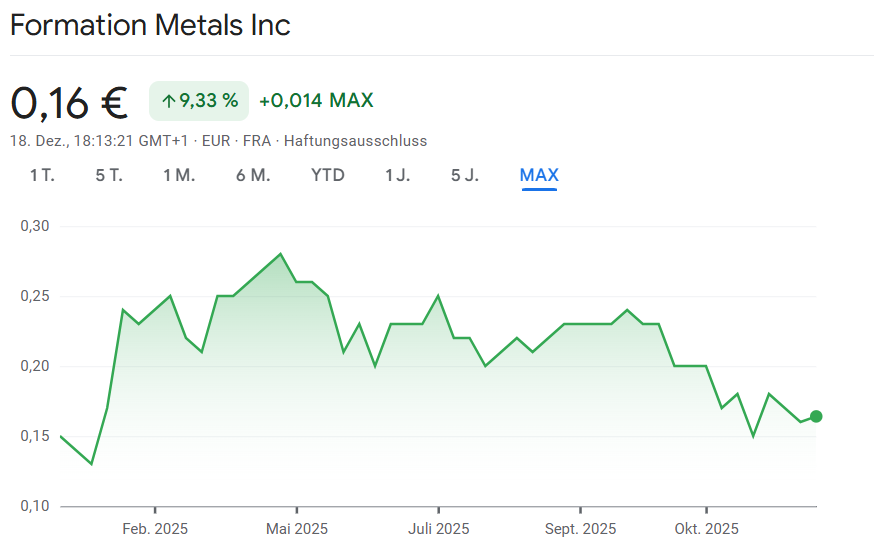Select the YTD range tab
Viewport: 874px width, 549px height.
327,176
